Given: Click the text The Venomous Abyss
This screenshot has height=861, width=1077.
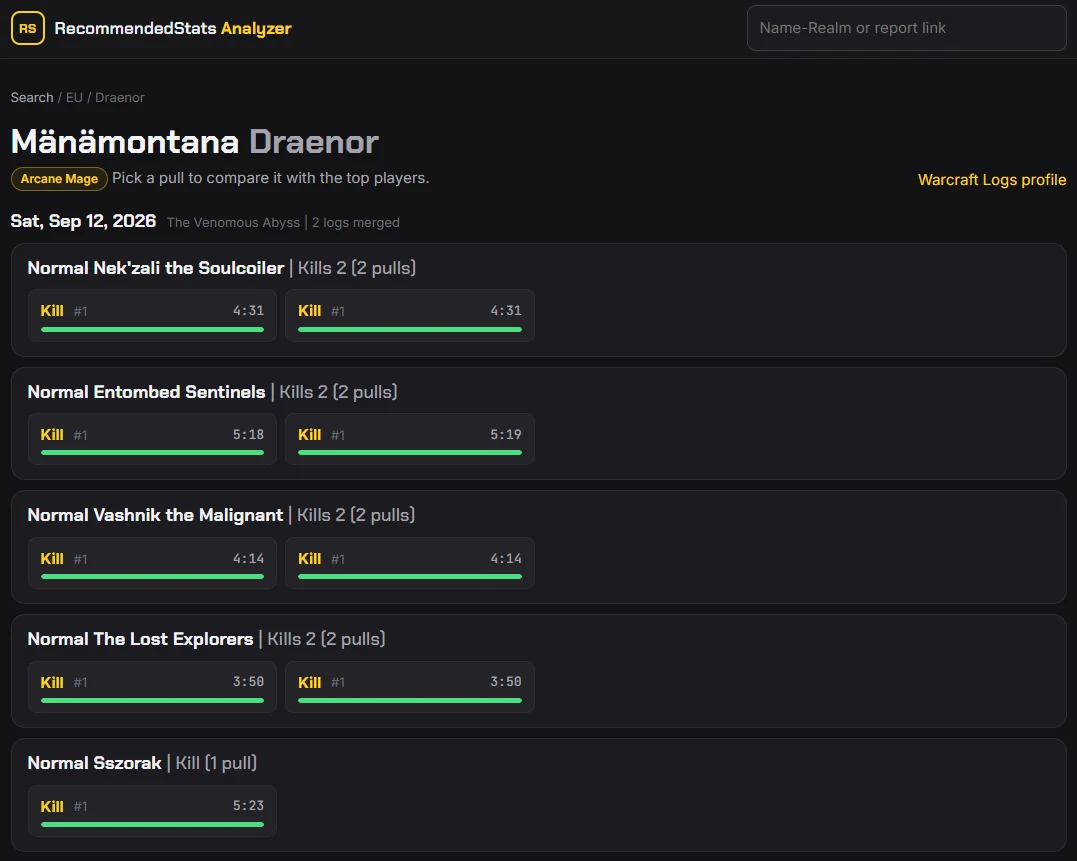Looking at the screenshot, I should pyautogui.click(x=234, y=222).
